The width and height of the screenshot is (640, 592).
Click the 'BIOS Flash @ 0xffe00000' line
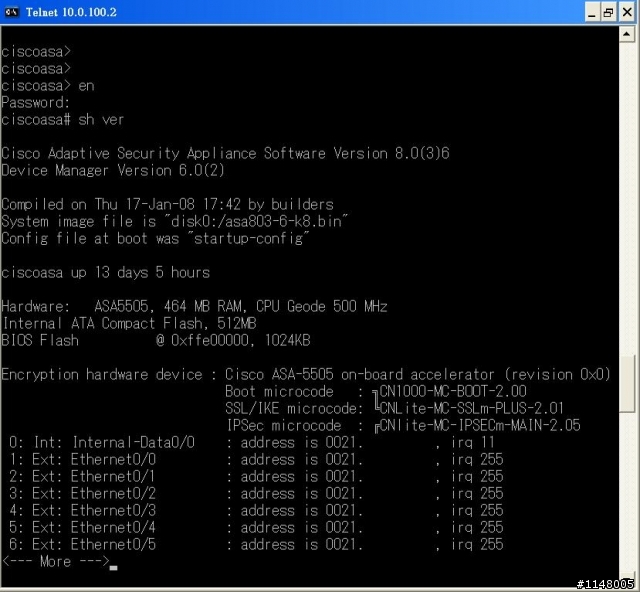(x=156, y=341)
